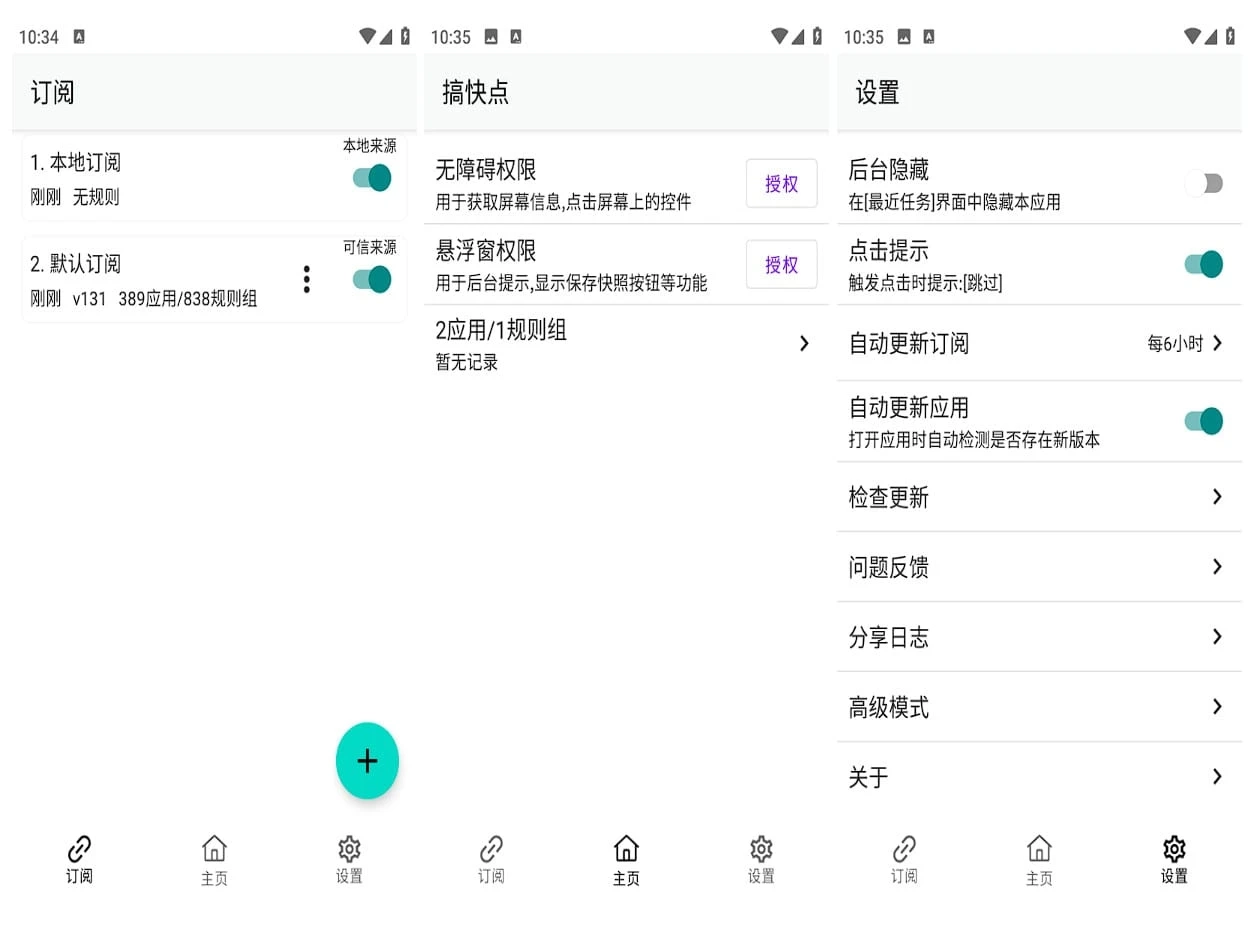Open the 自动更新订阅 每6小时 interval selector
Image resolution: width=1253 pixels, height=925 pixels.
(x=1184, y=344)
